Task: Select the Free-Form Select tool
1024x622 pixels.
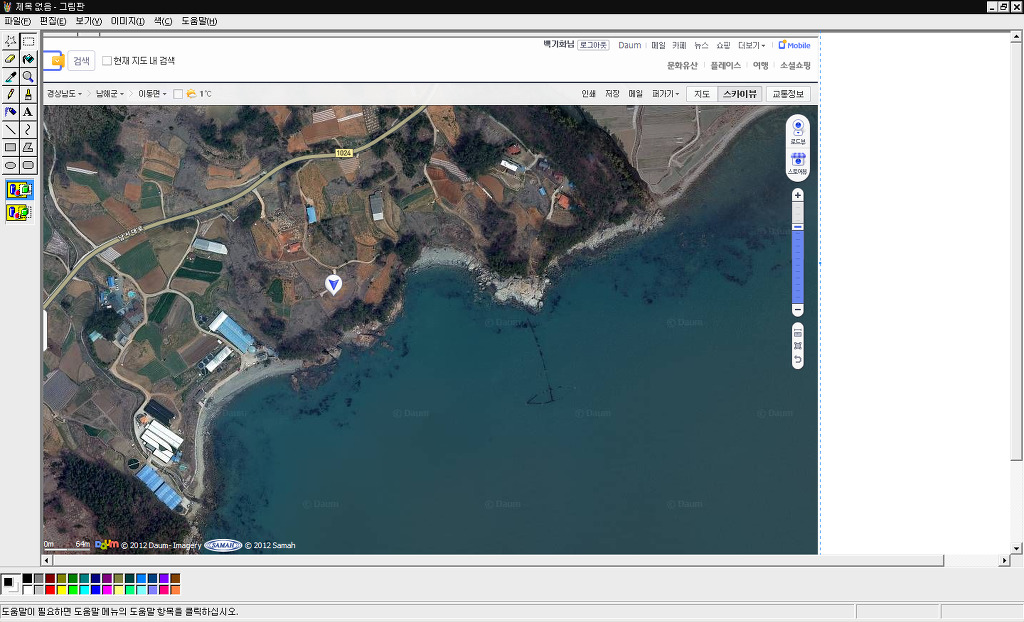Action: 10,41
